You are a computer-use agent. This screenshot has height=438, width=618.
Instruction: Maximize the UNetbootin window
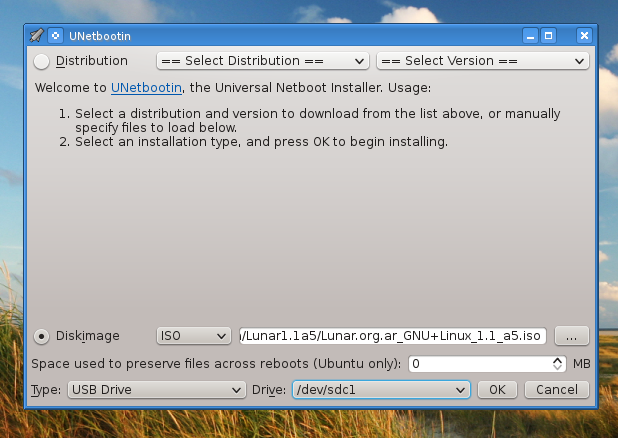tap(548, 35)
